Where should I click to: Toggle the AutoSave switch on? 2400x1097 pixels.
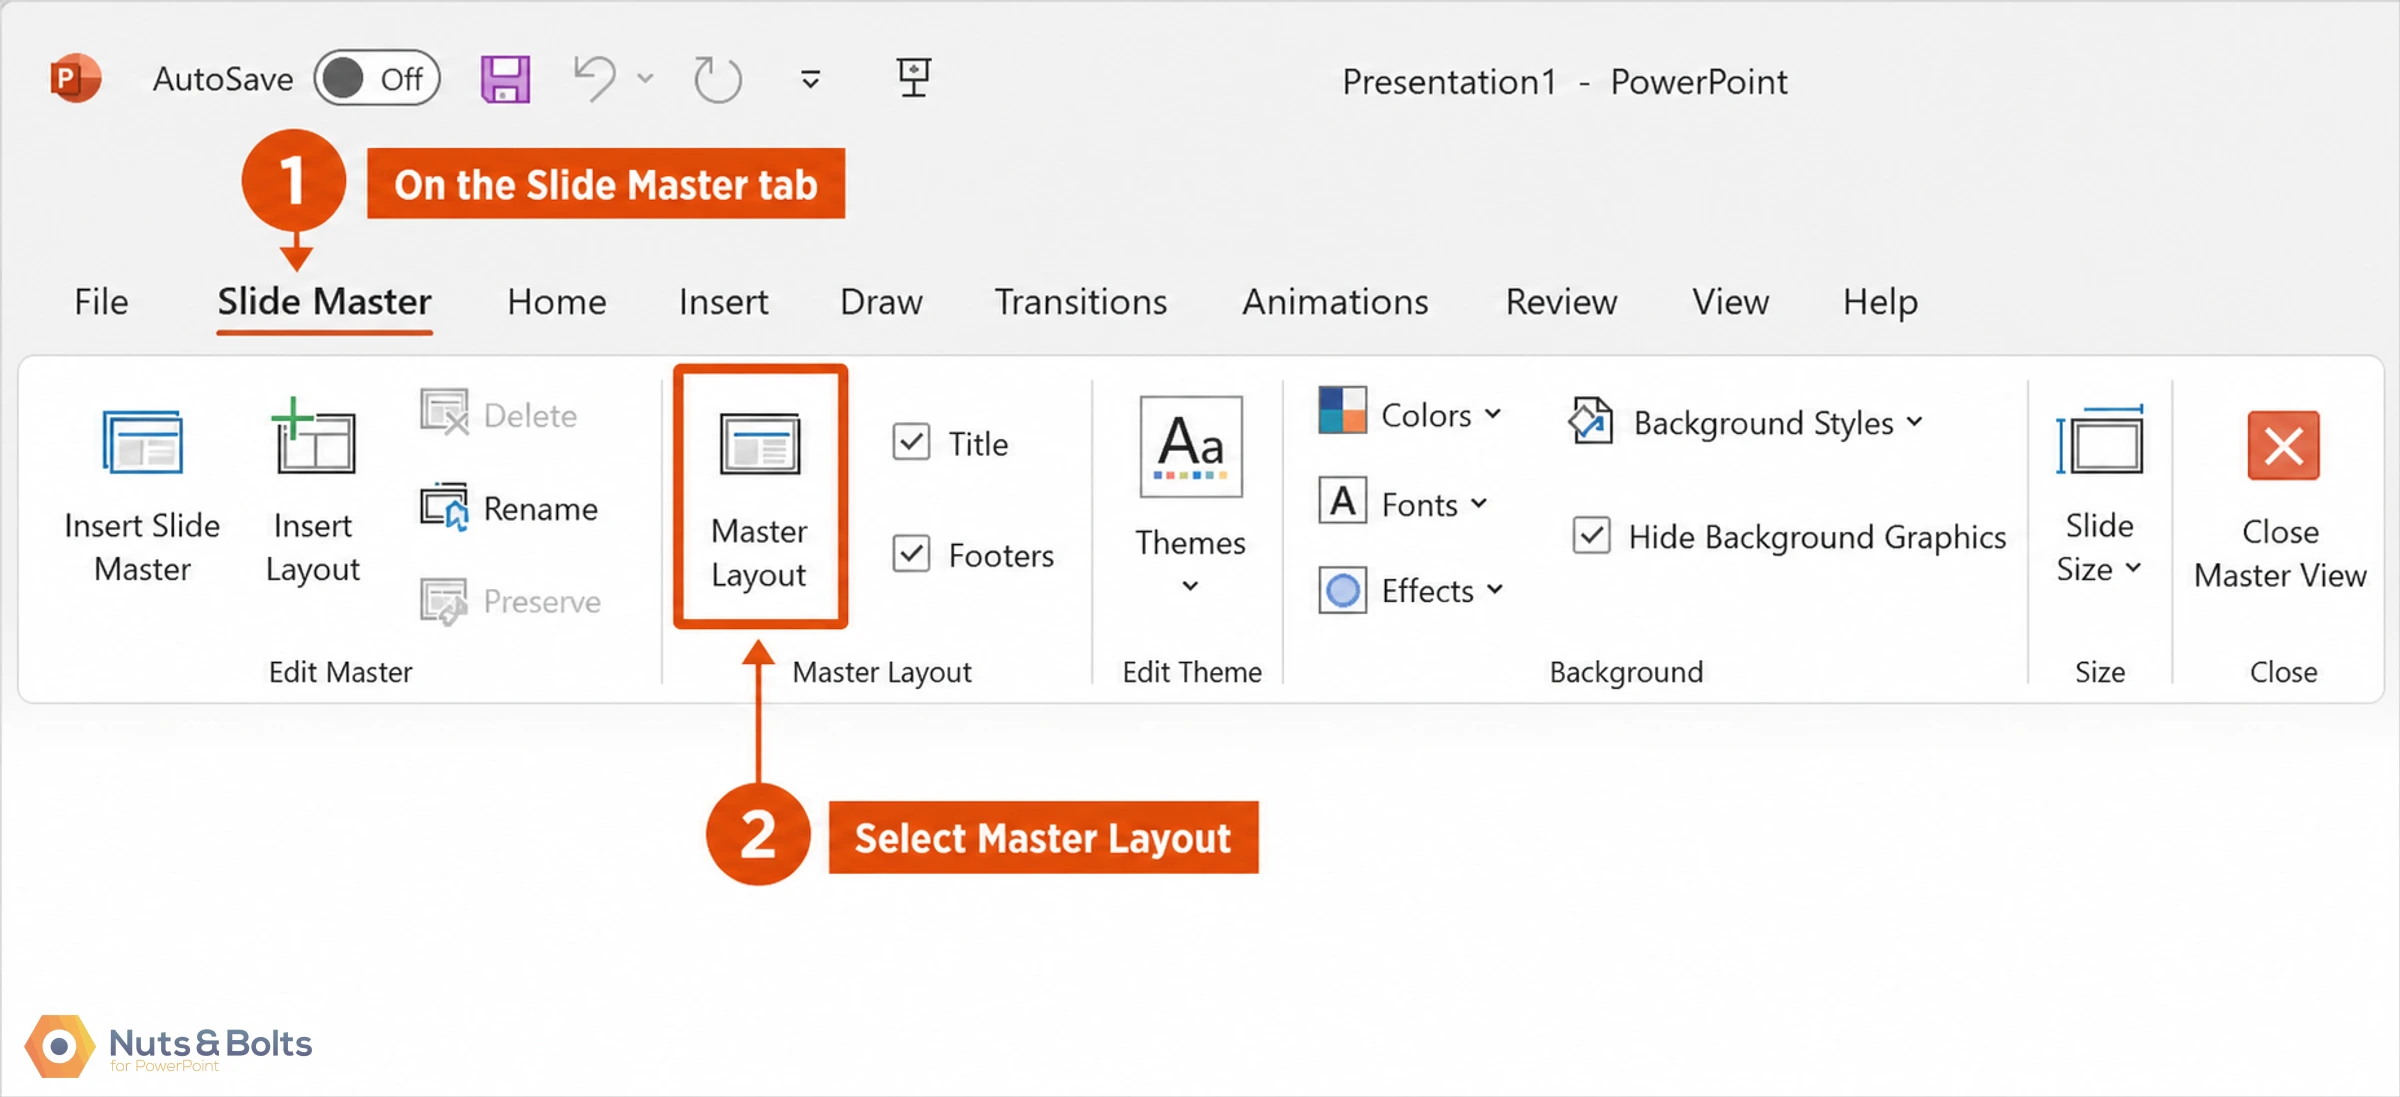(x=377, y=78)
